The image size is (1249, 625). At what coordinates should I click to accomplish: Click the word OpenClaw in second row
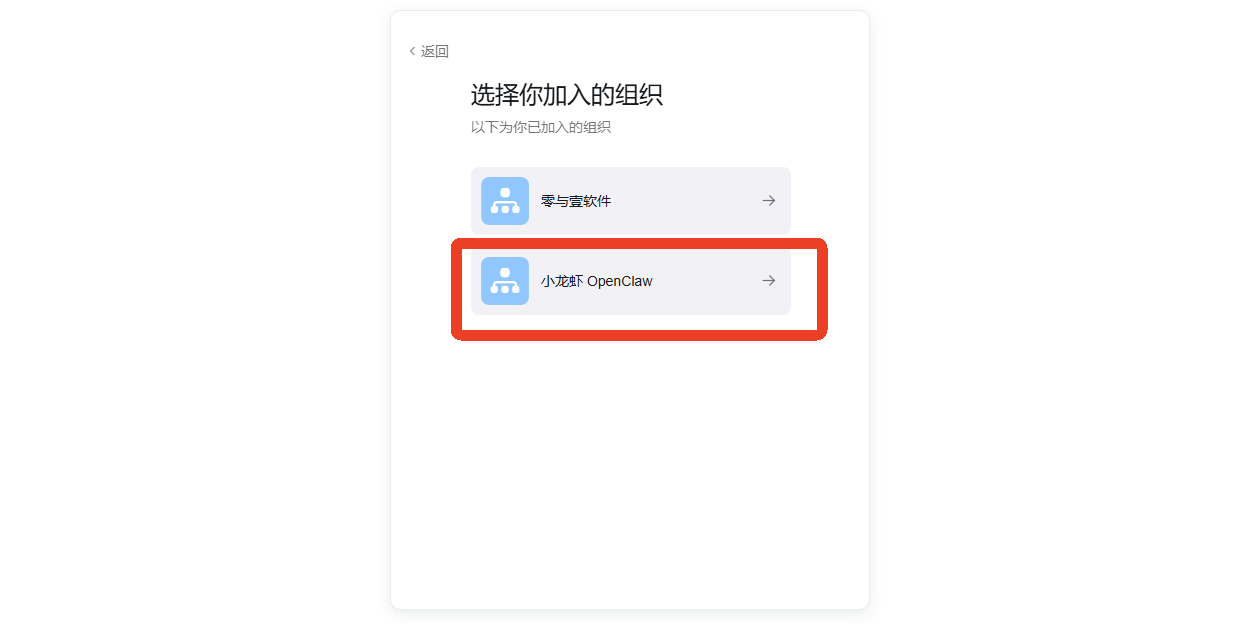click(x=620, y=281)
